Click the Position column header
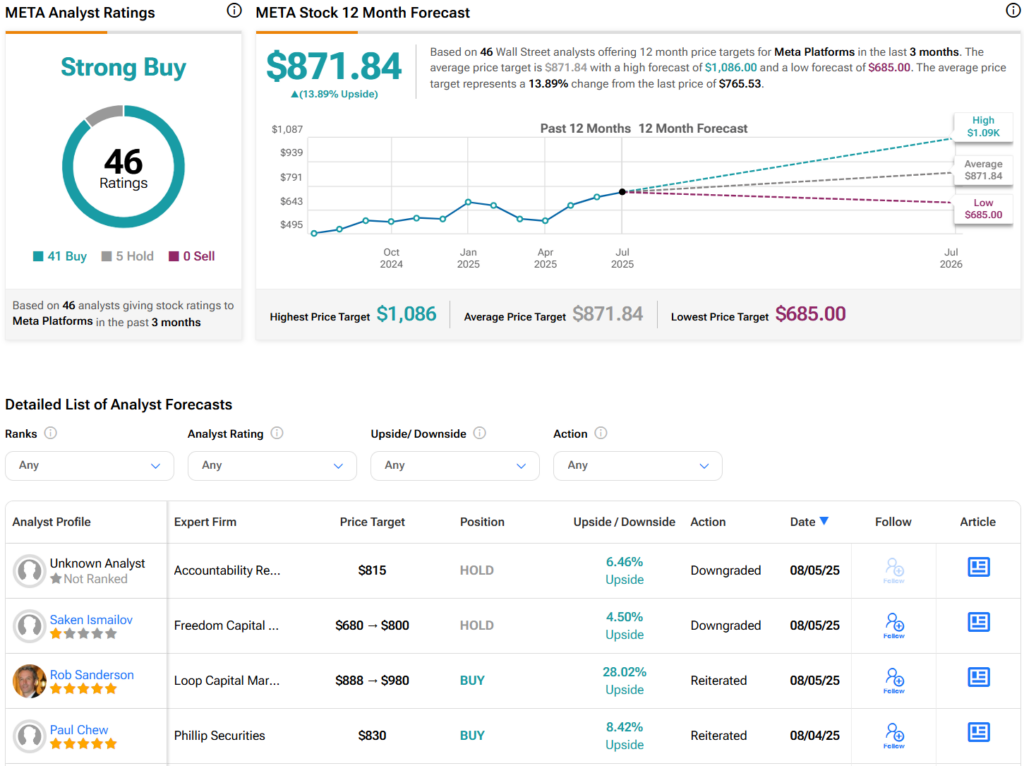 (x=482, y=522)
